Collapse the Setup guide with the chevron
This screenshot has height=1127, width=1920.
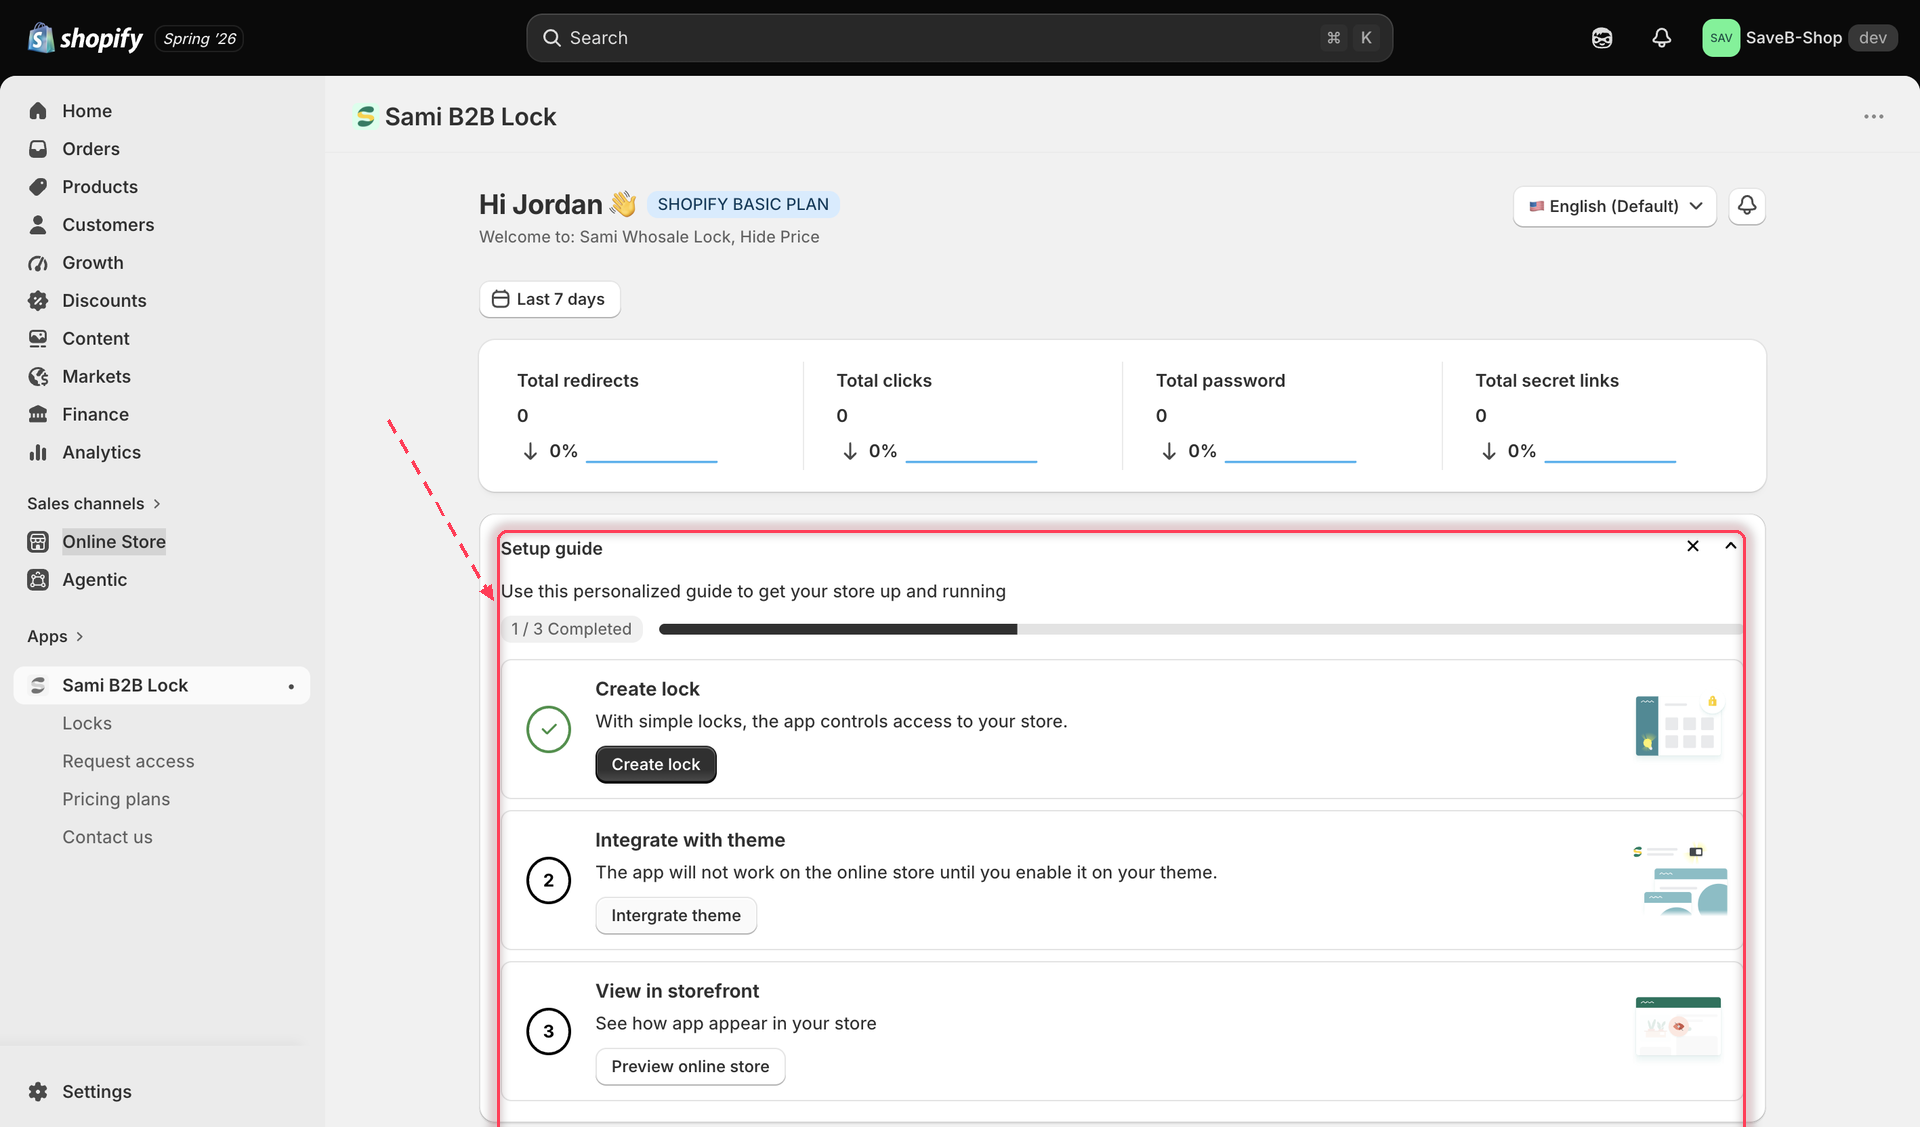point(1731,546)
